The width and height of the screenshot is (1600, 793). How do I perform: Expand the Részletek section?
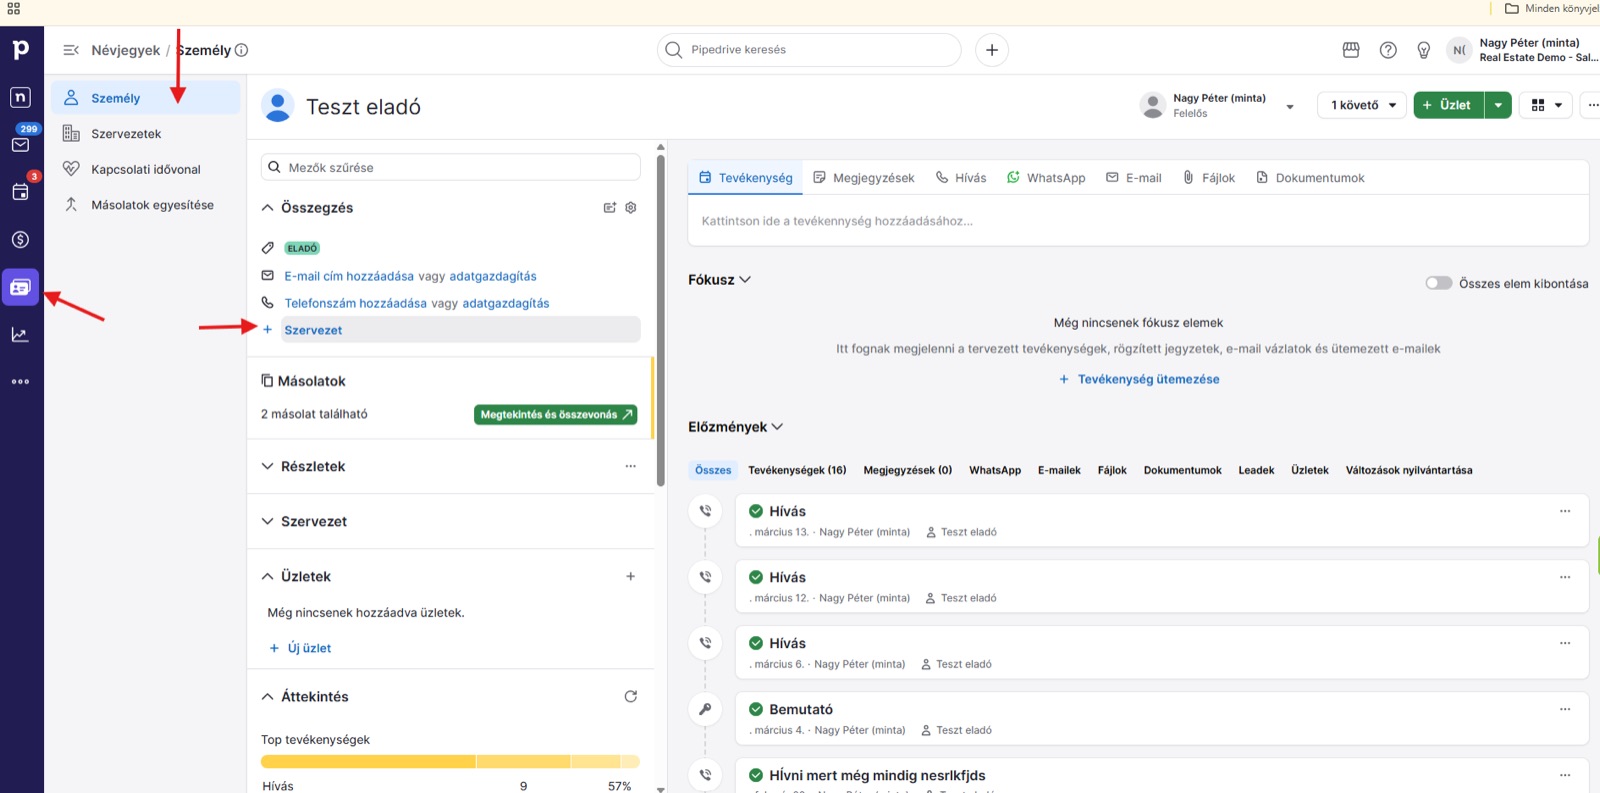[x=267, y=467]
